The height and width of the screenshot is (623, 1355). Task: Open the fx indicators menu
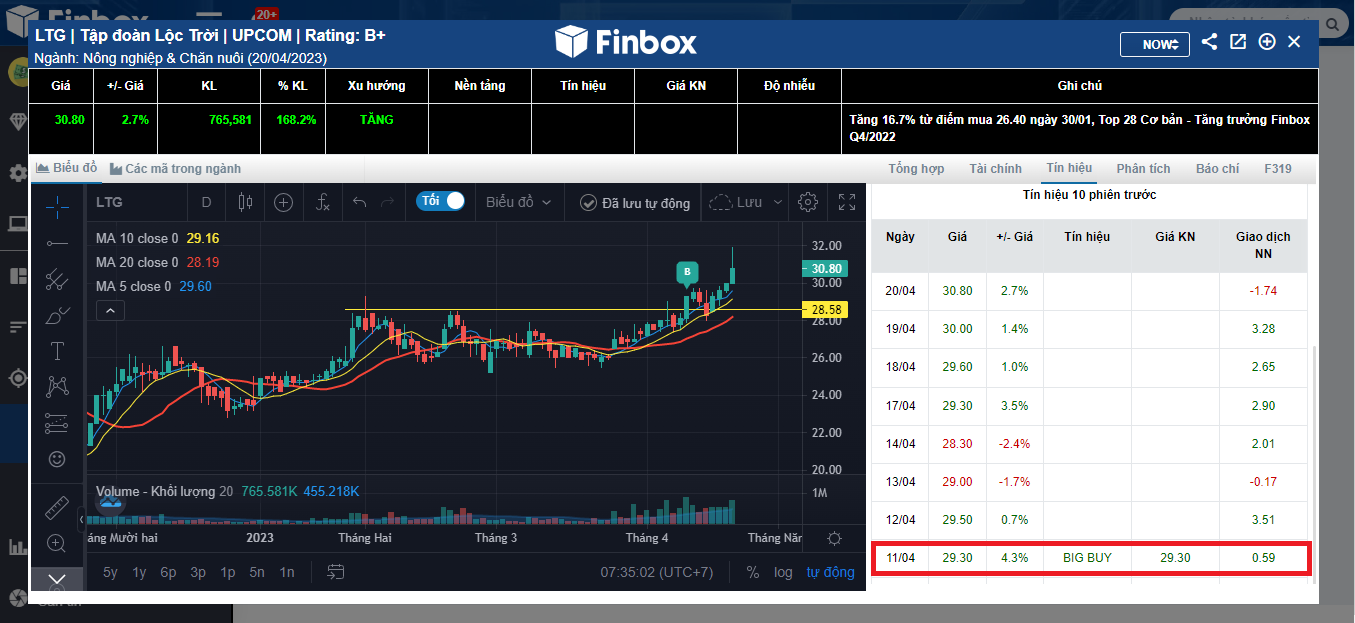click(322, 202)
